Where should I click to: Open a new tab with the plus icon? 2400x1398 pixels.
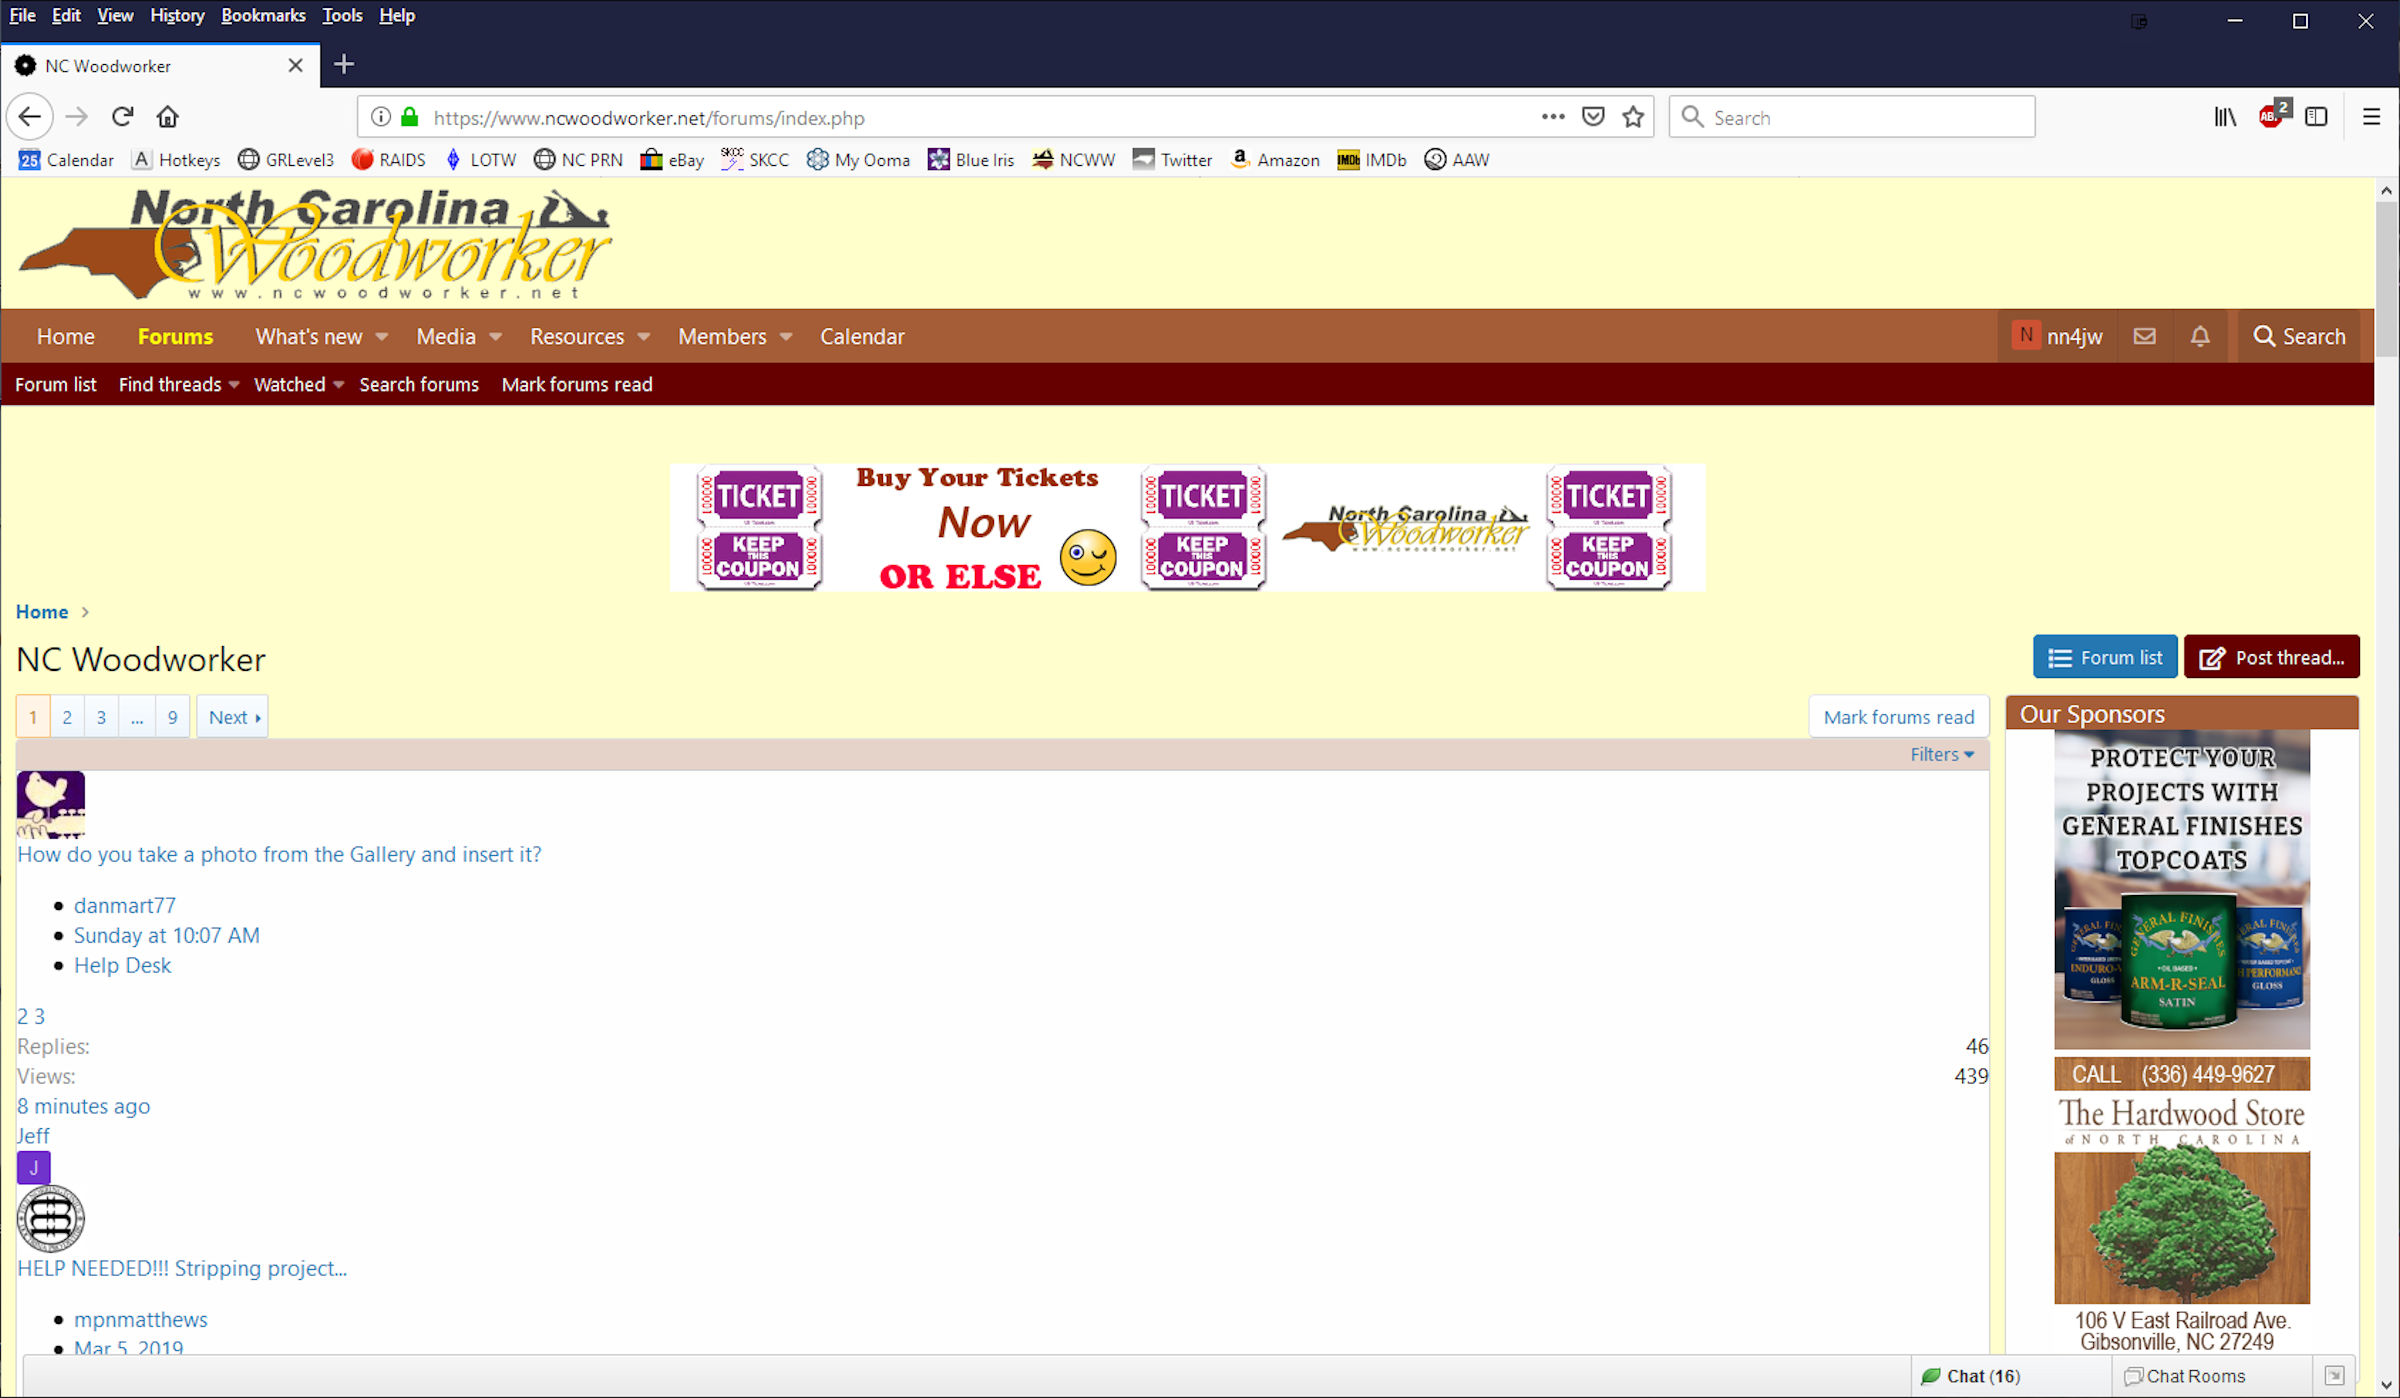tap(344, 65)
